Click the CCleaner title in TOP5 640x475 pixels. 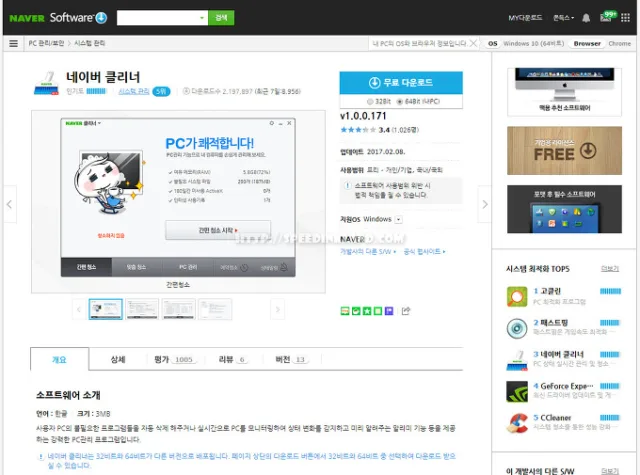556,418
